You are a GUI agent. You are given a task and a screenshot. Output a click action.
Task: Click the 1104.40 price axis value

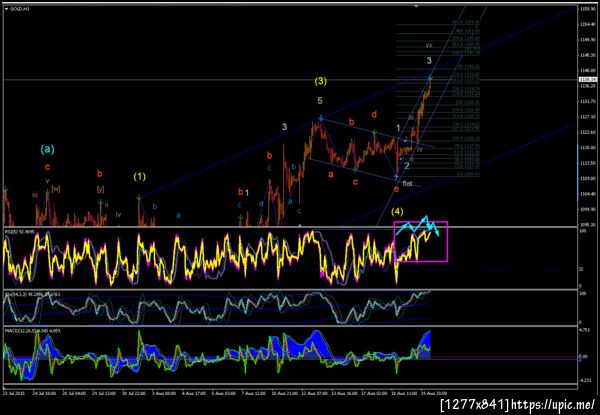pos(588,194)
